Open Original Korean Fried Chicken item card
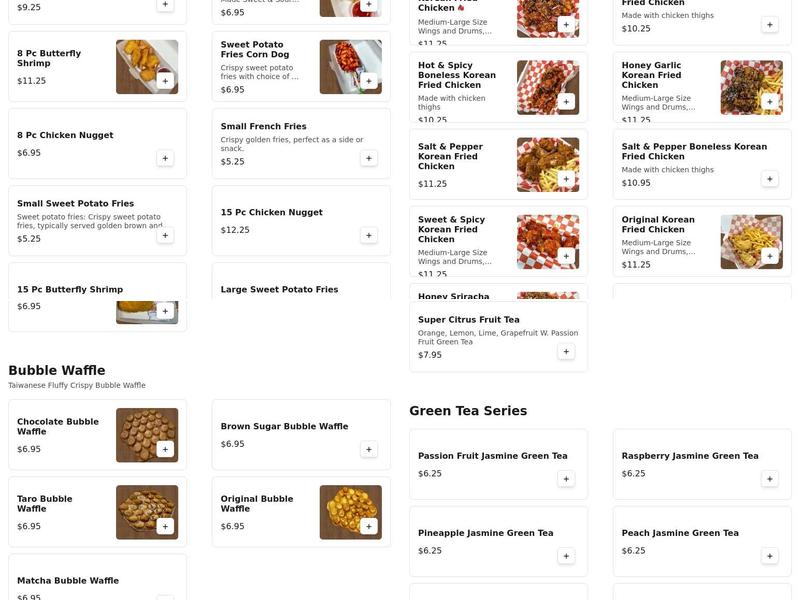The image size is (800, 600). pos(702,242)
